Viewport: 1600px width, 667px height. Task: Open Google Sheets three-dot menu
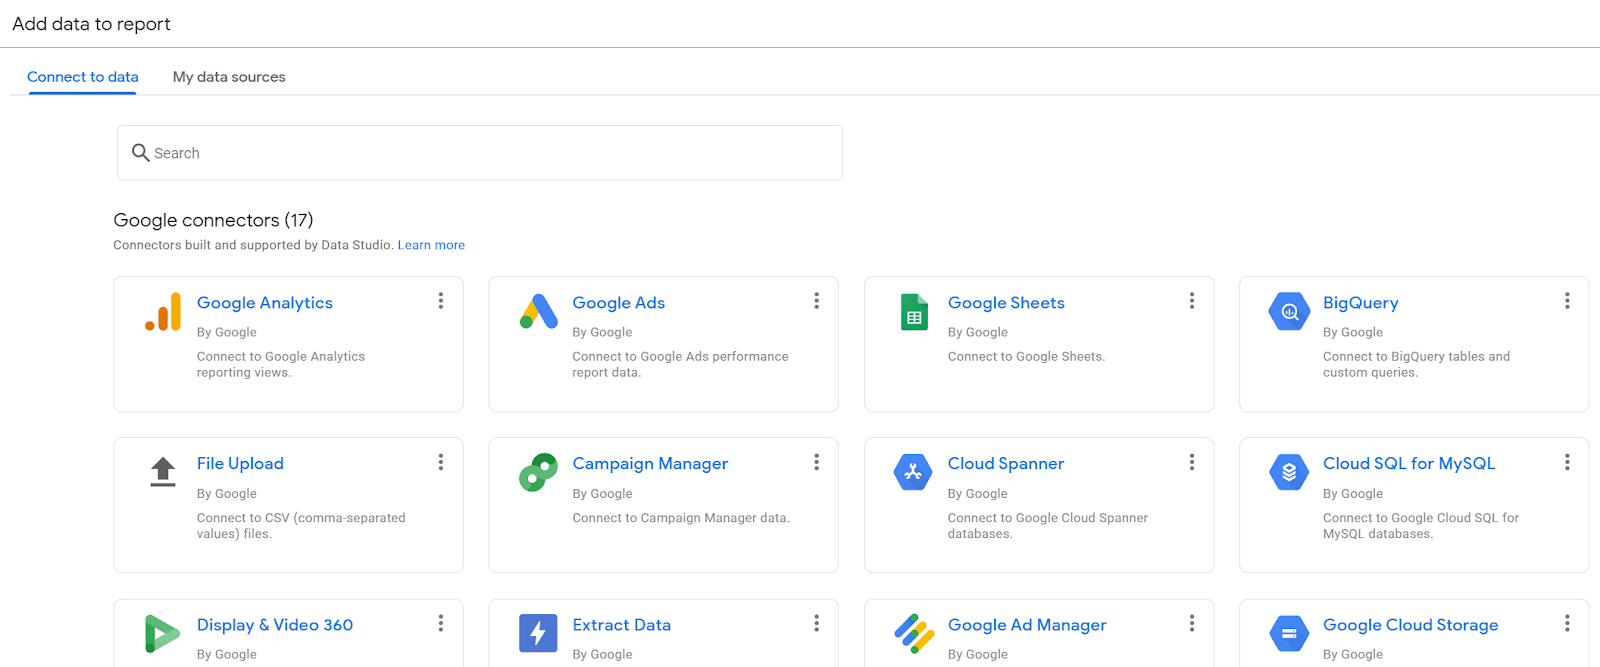tap(1192, 301)
